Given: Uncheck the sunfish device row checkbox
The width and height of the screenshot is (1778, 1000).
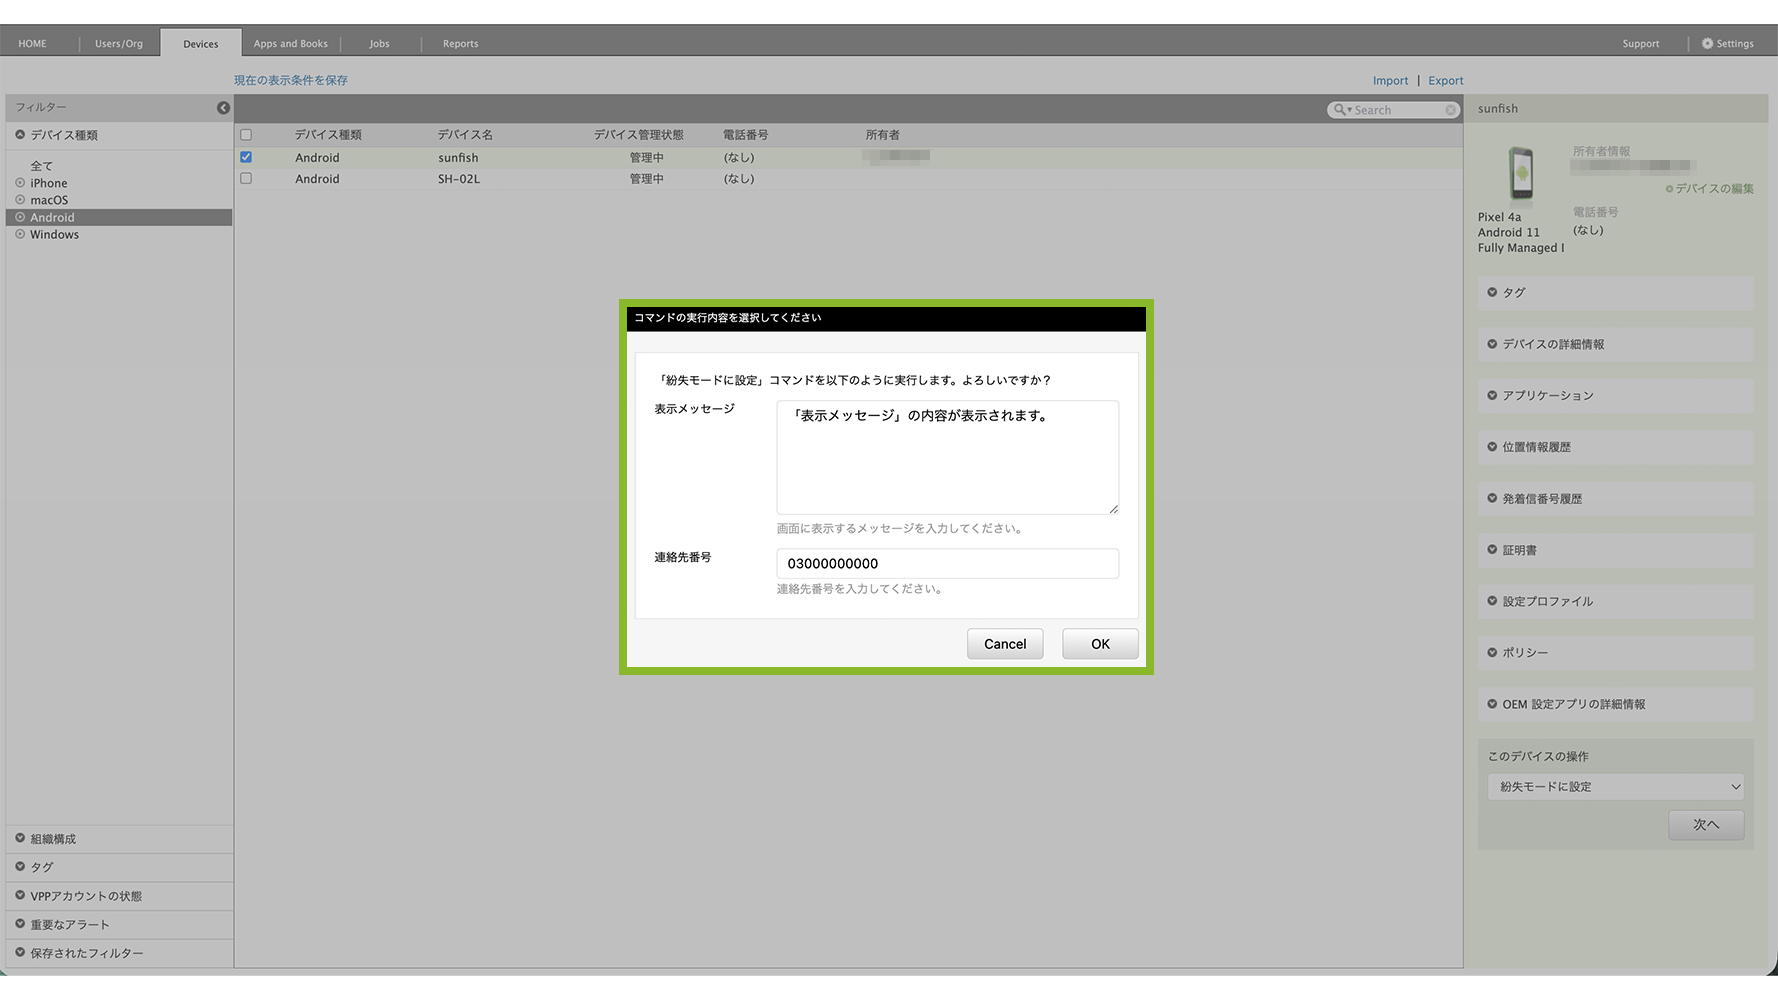Looking at the screenshot, I should (x=246, y=158).
